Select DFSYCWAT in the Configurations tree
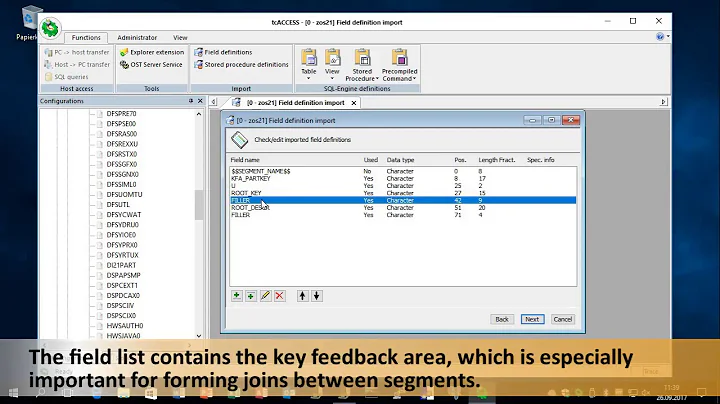 point(124,214)
